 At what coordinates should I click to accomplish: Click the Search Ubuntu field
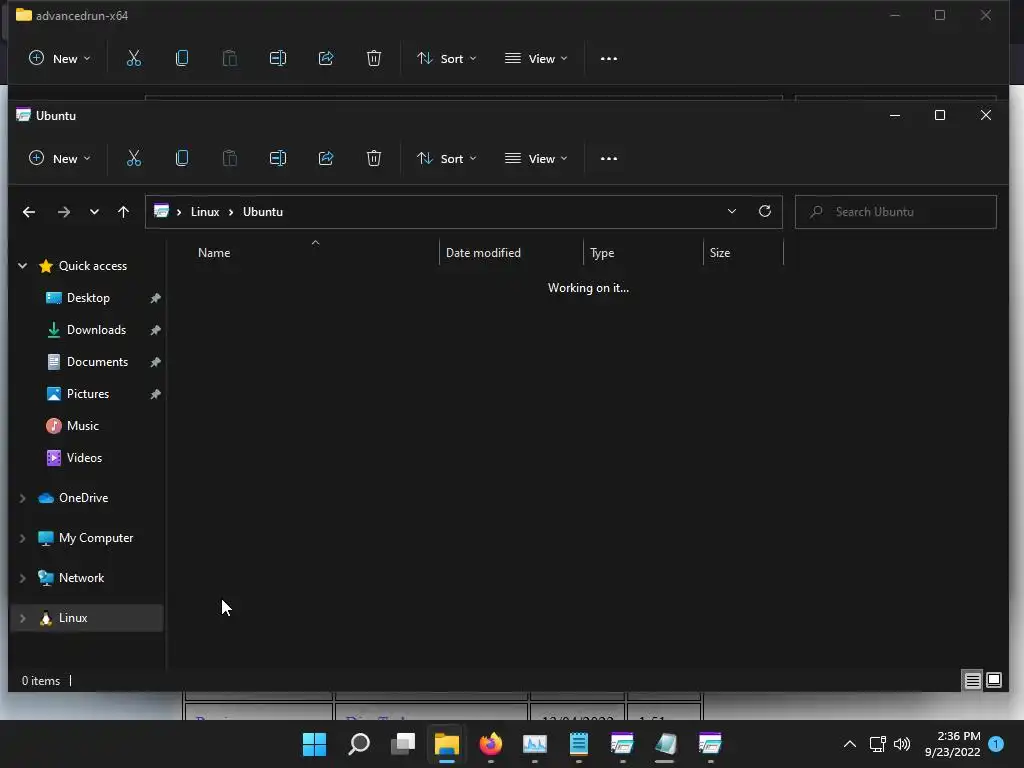click(895, 212)
